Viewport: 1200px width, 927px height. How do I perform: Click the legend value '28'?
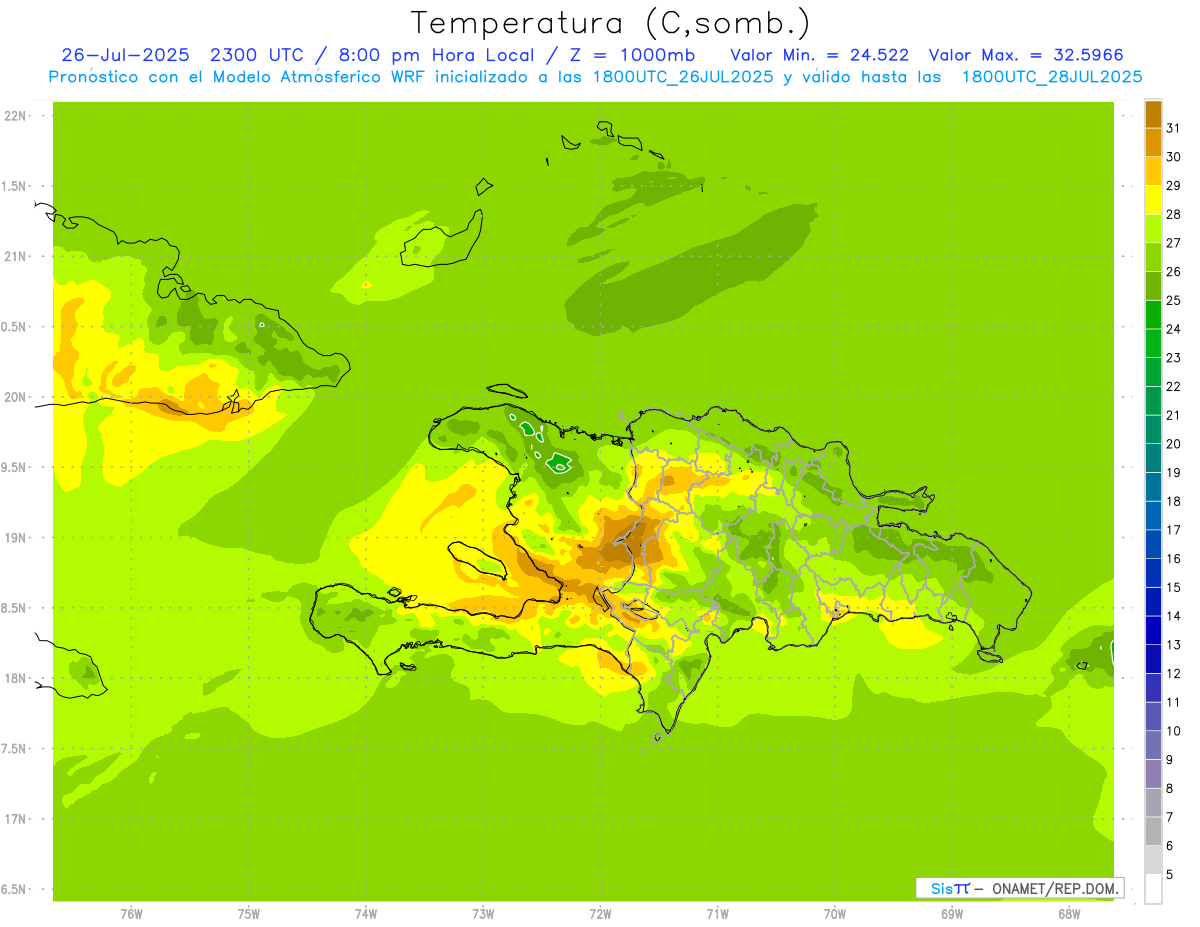(x=1173, y=214)
